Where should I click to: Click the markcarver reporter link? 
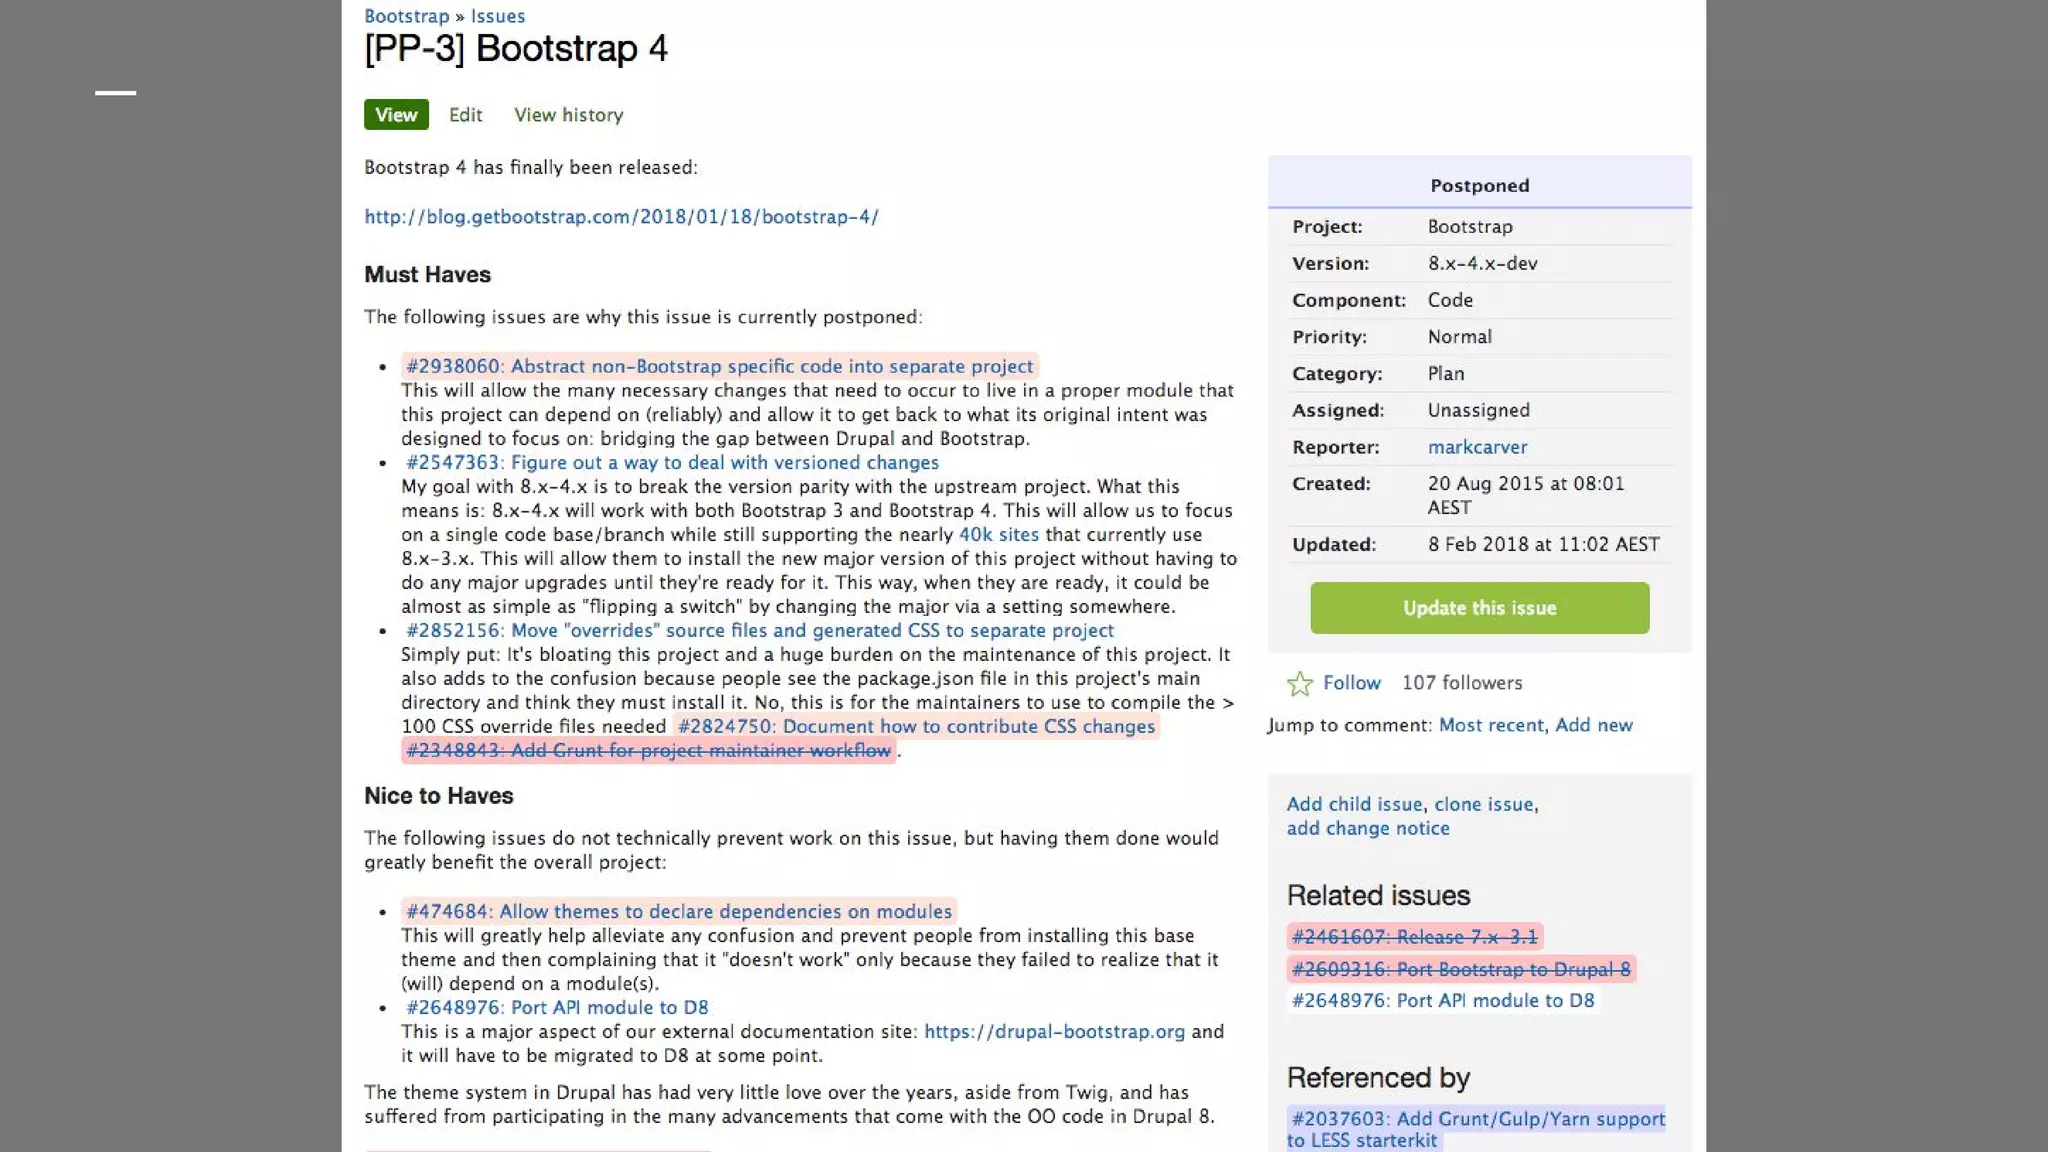coord(1477,447)
